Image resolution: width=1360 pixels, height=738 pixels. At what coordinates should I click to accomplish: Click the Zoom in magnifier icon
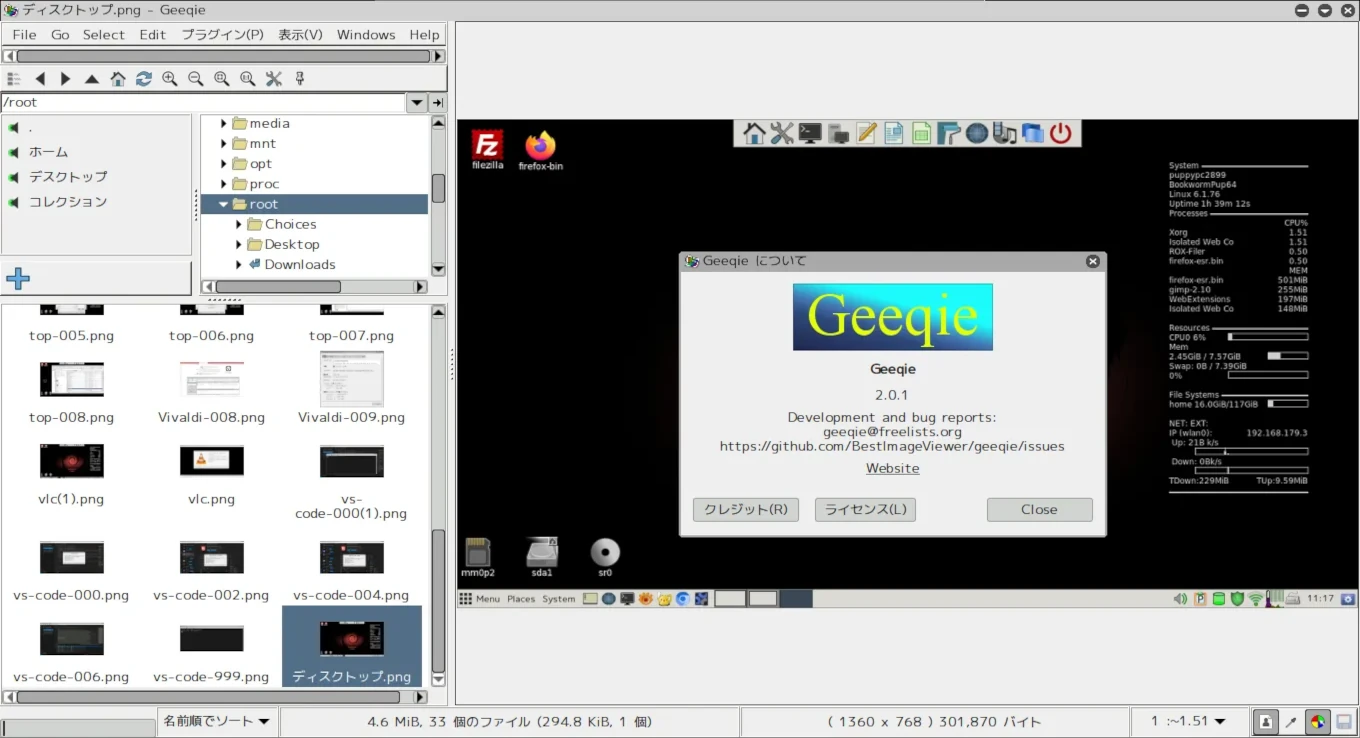click(170, 79)
